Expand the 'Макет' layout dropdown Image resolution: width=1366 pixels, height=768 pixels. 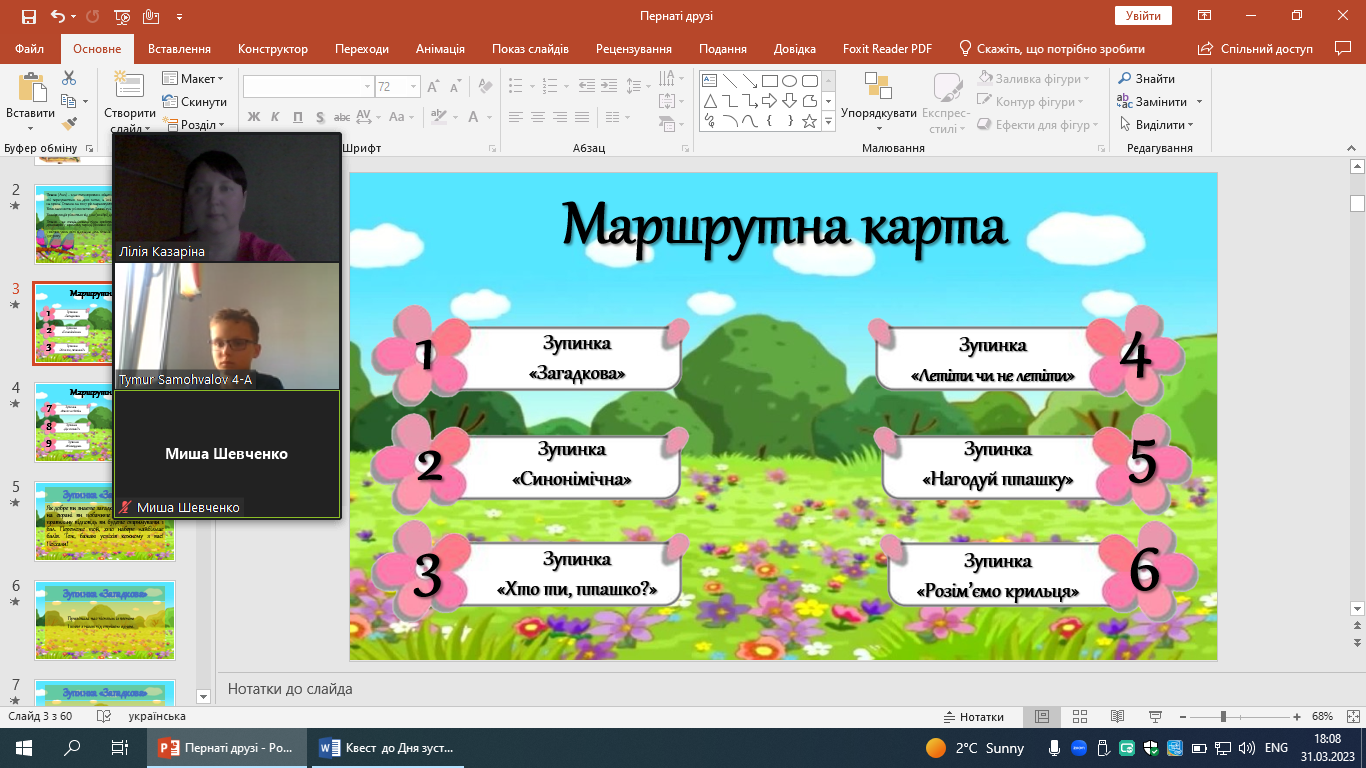[193, 79]
